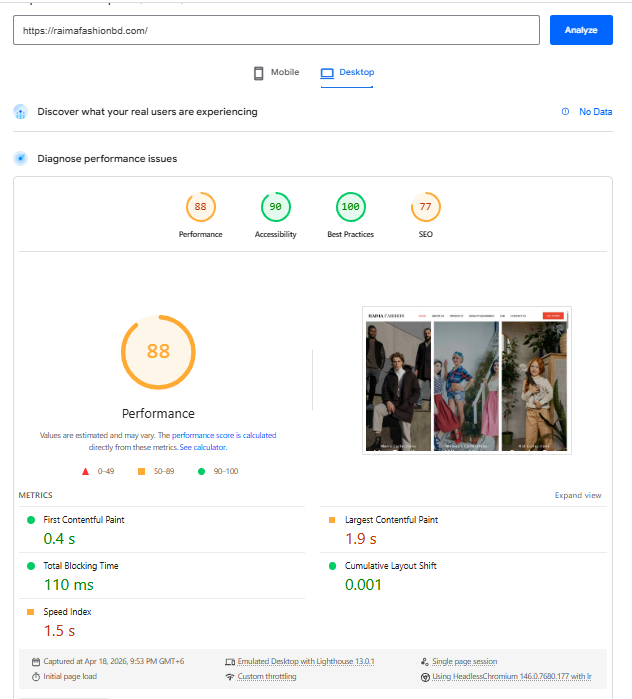Screen dimensions: 632x699
Task: Click the No Data info icon
Action: click(565, 112)
